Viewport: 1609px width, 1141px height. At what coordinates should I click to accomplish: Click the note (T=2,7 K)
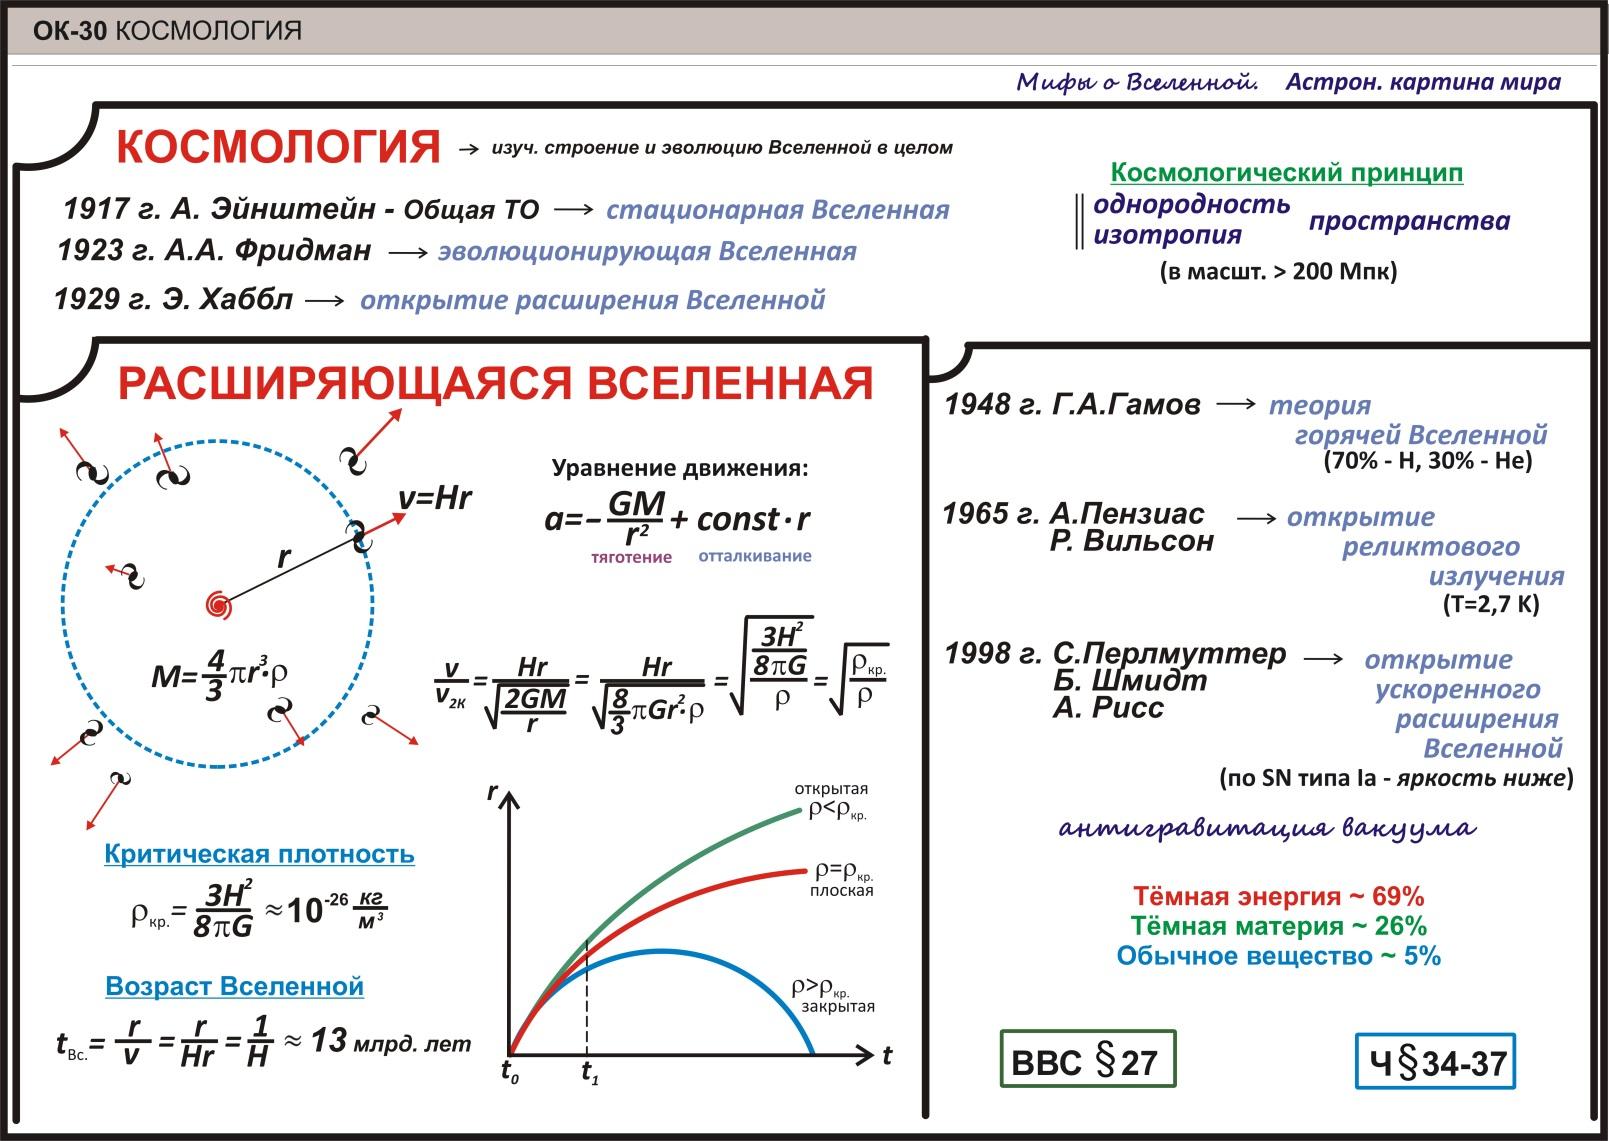pyautogui.click(x=1491, y=604)
